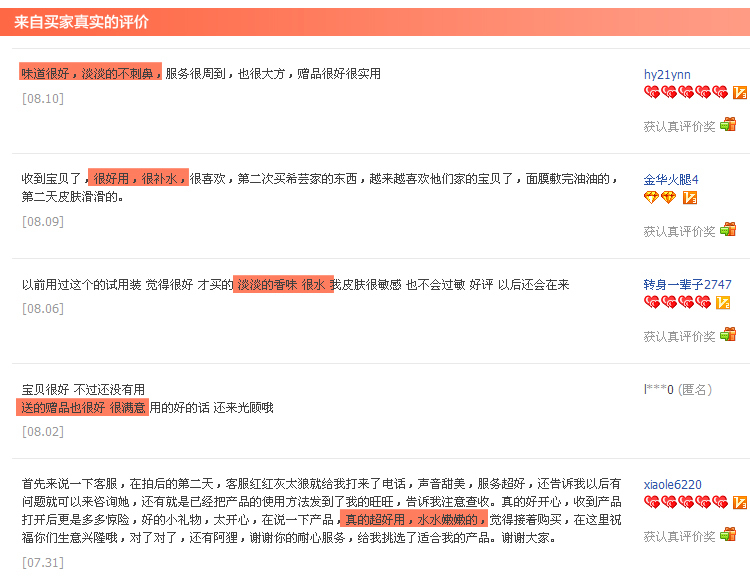
Task: Click the text 第二天皮肤滑滑的。
Action: 72,197
